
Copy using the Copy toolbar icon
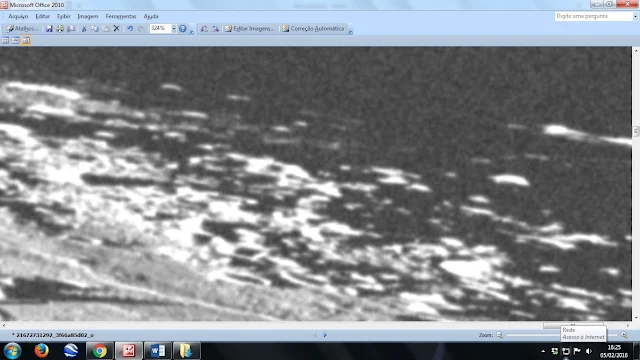coord(95,29)
